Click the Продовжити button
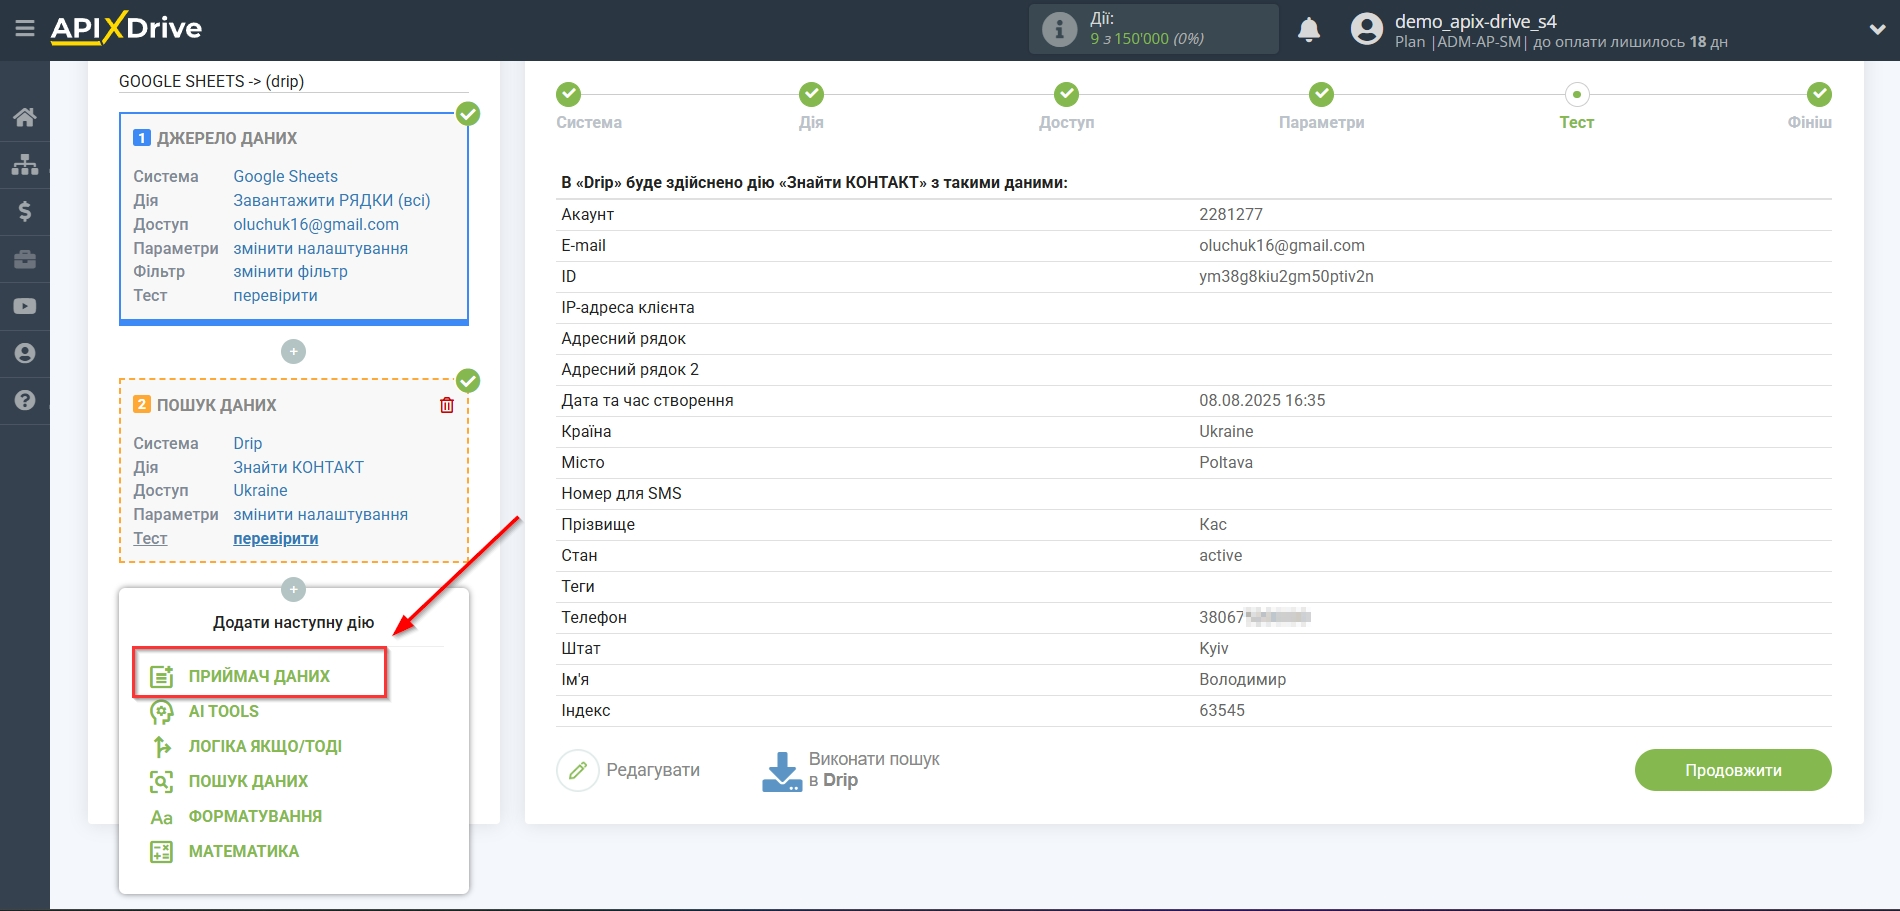The image size is (1900, 911). click(1733, 770)
